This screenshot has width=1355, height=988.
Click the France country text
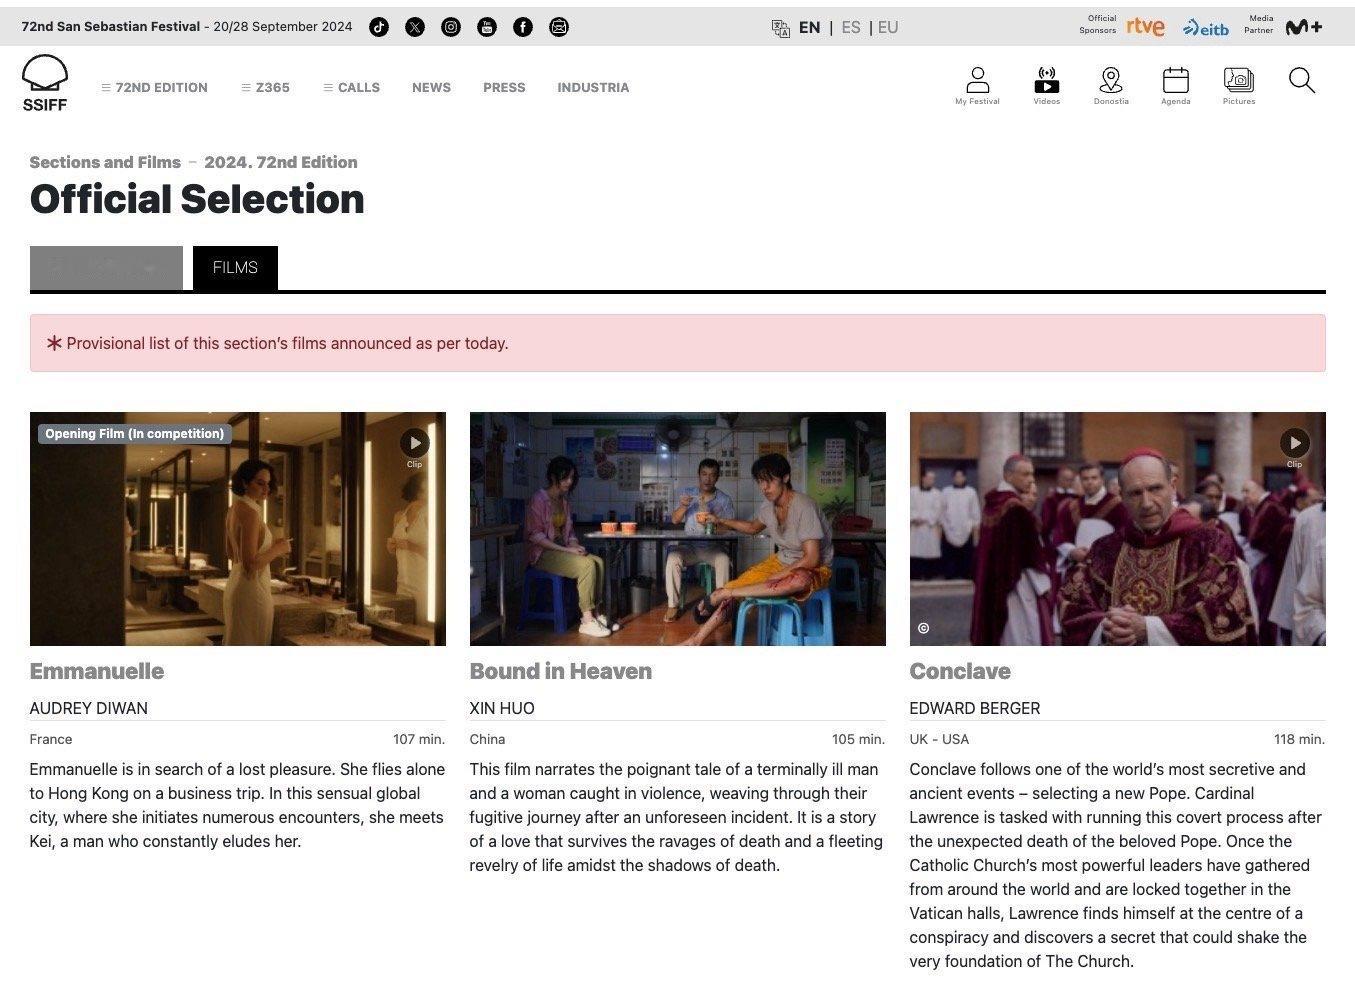[51, 739]
